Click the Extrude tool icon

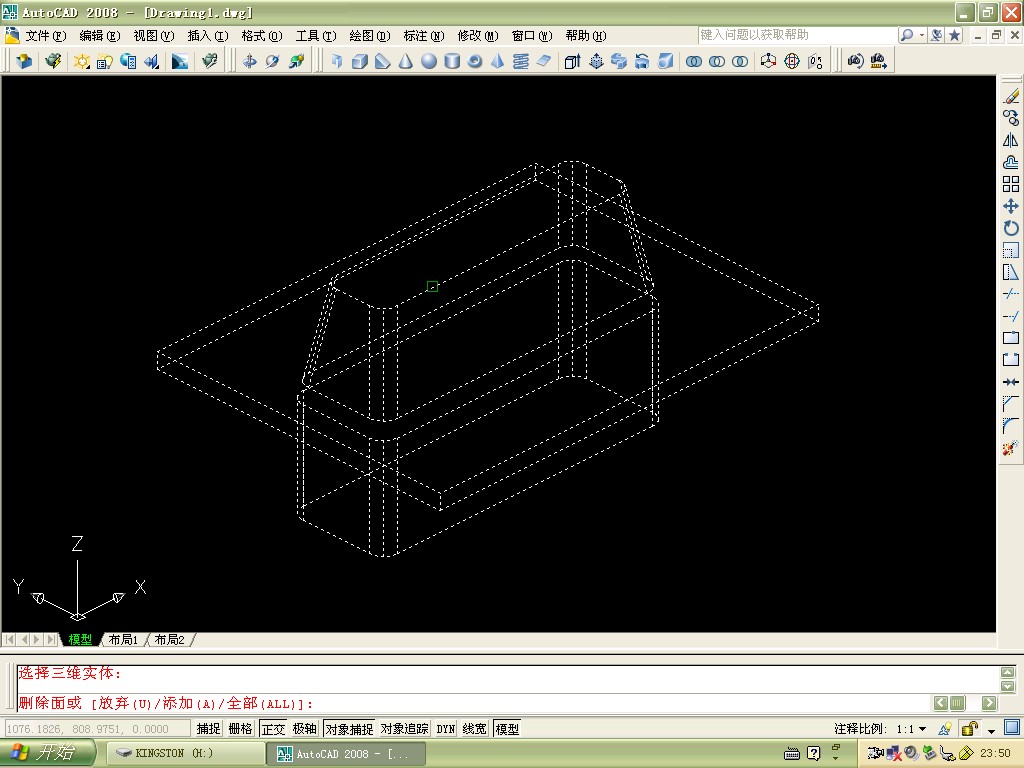pyautogui.click(x=572, y=61)
